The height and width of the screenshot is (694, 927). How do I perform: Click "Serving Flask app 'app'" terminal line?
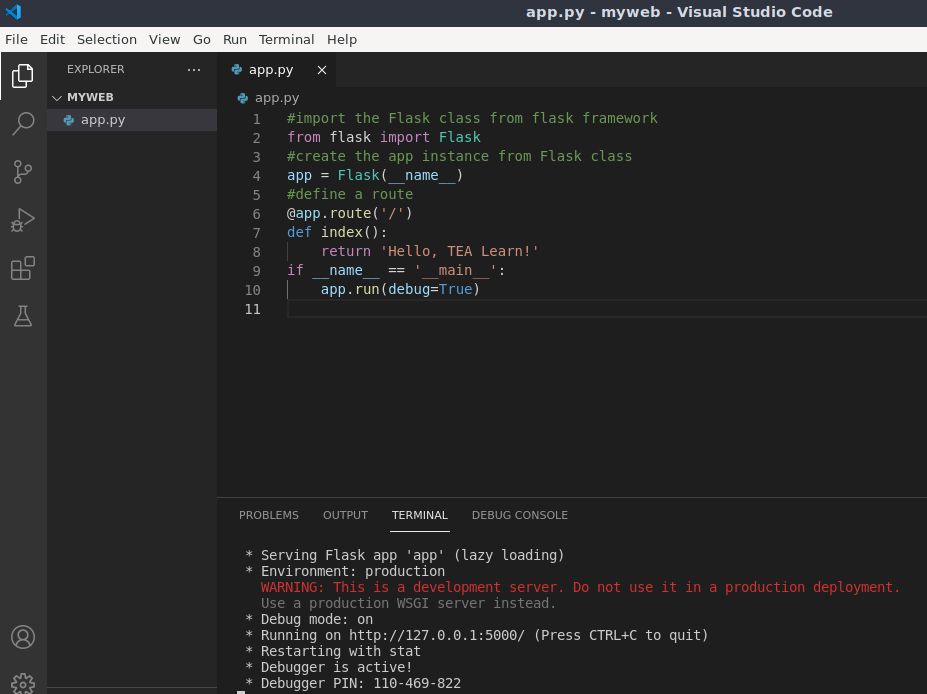(413, 556)
